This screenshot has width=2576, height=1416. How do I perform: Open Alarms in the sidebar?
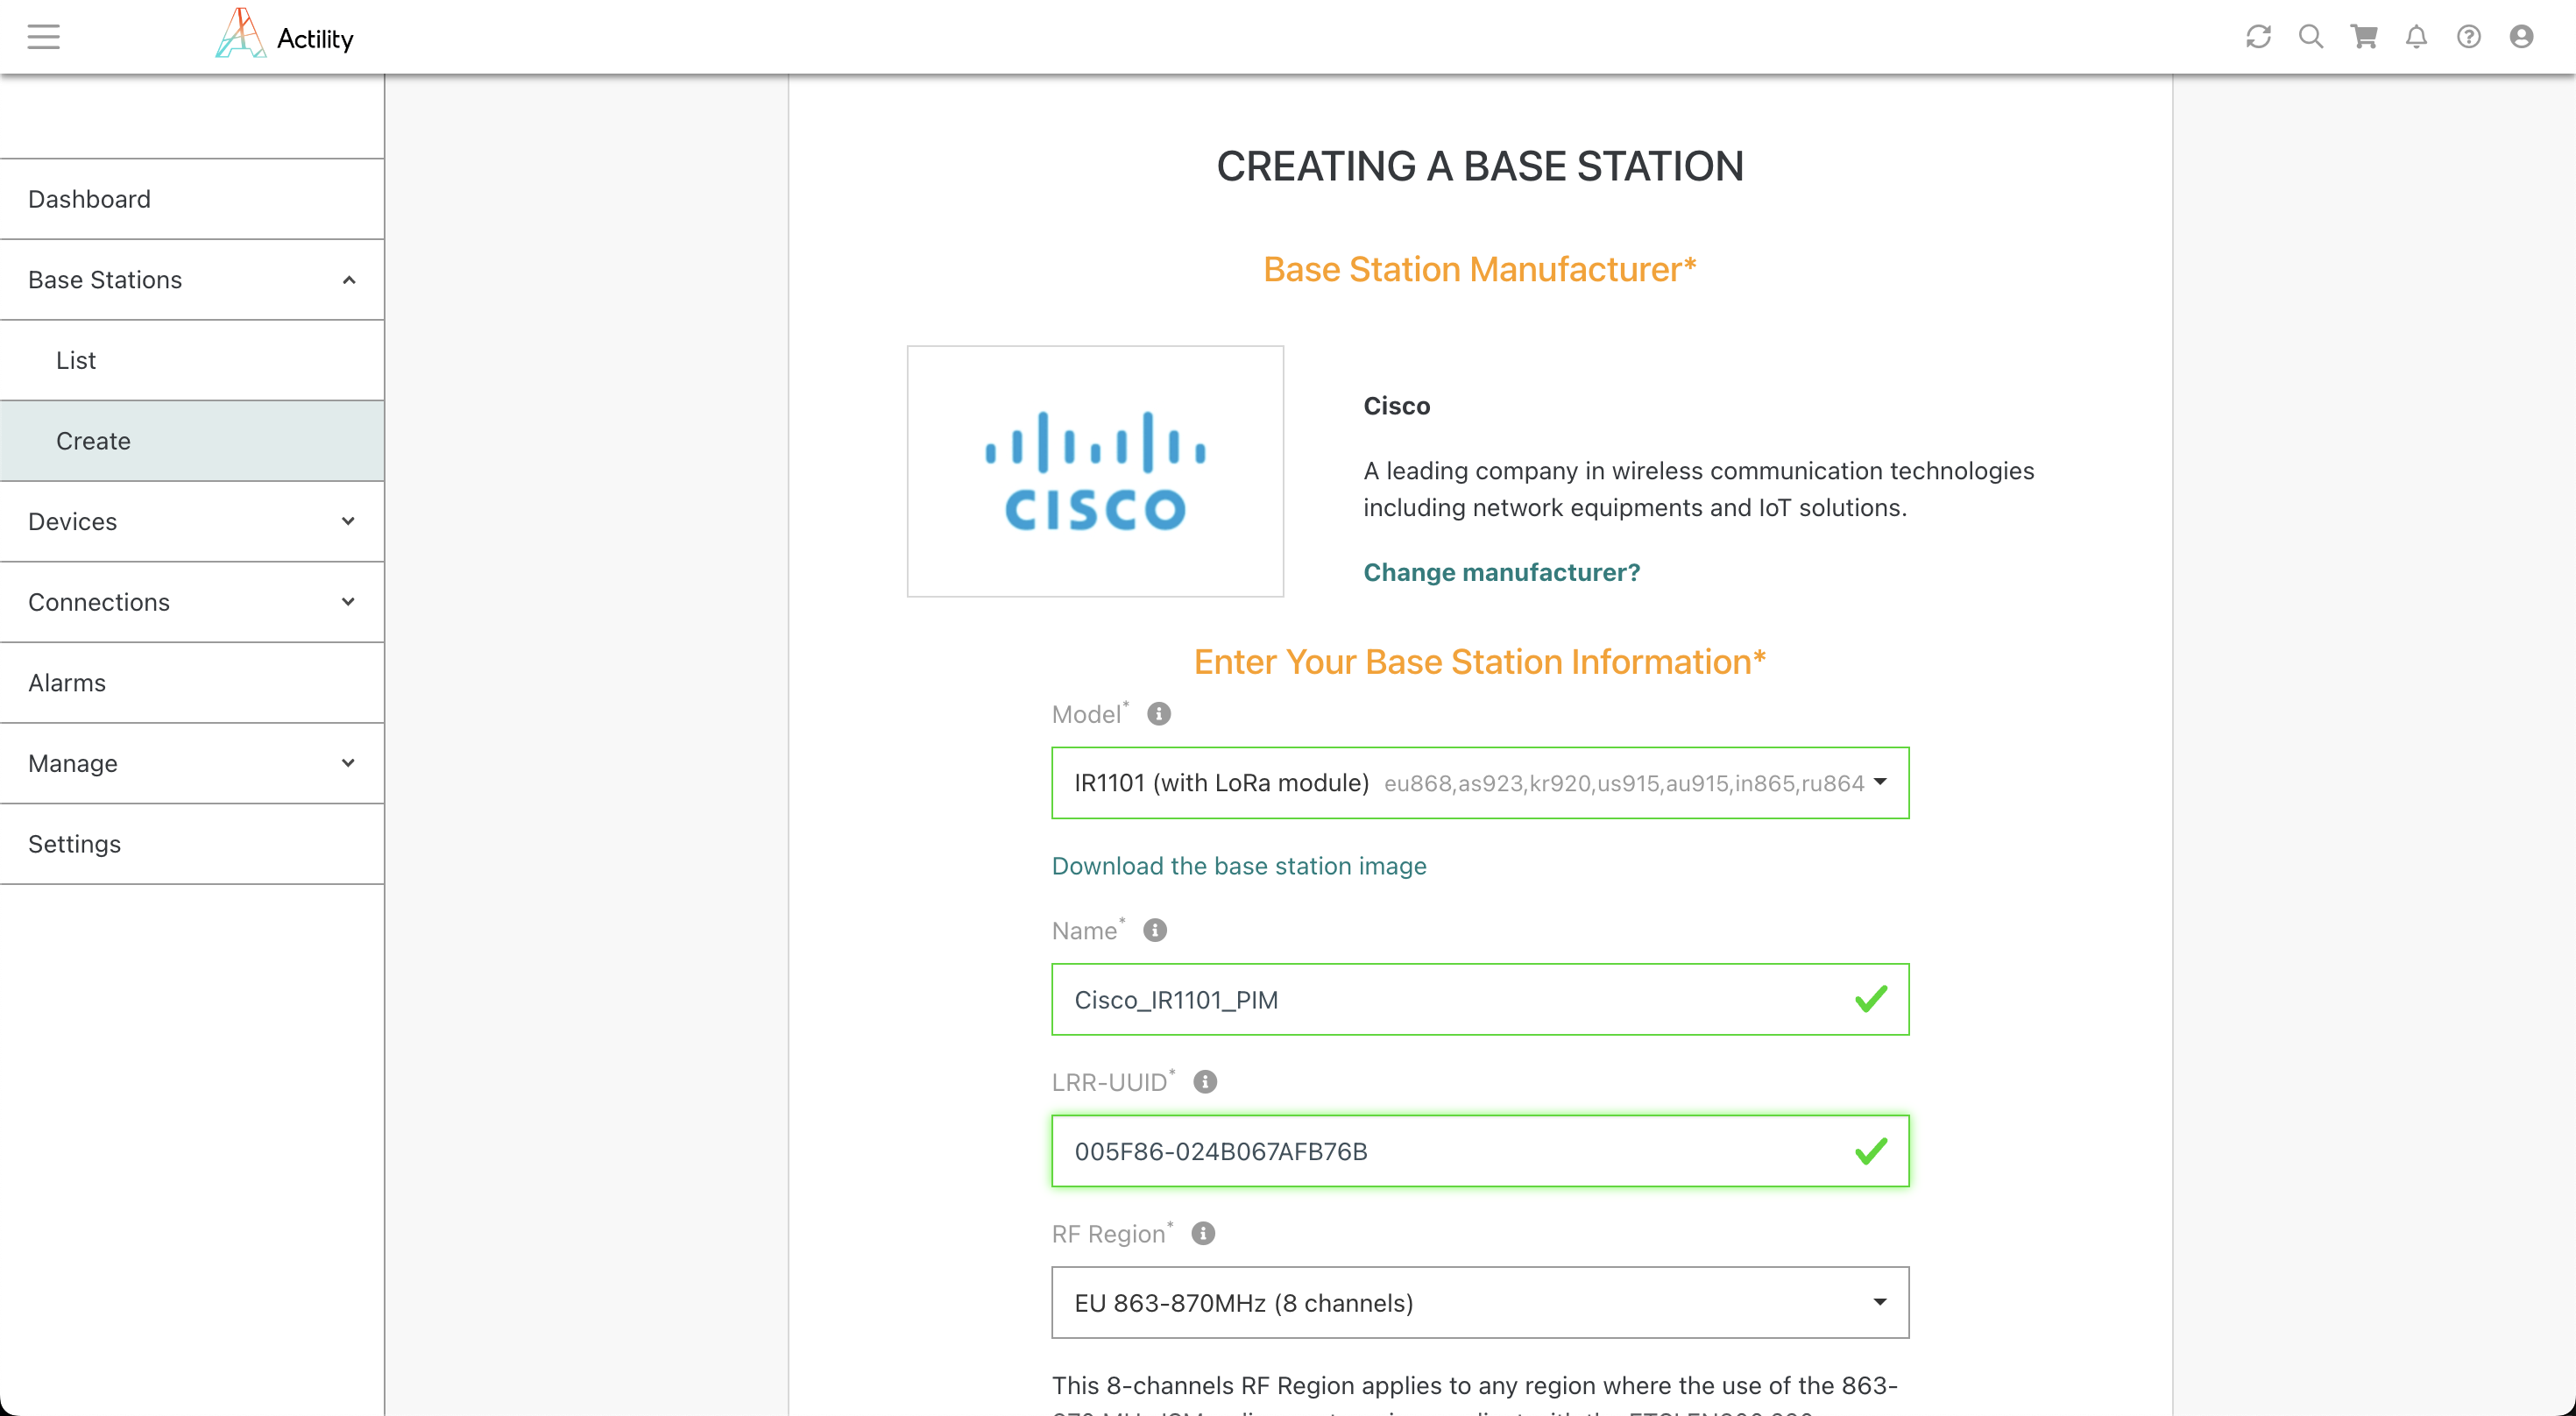tap(67, 683)
